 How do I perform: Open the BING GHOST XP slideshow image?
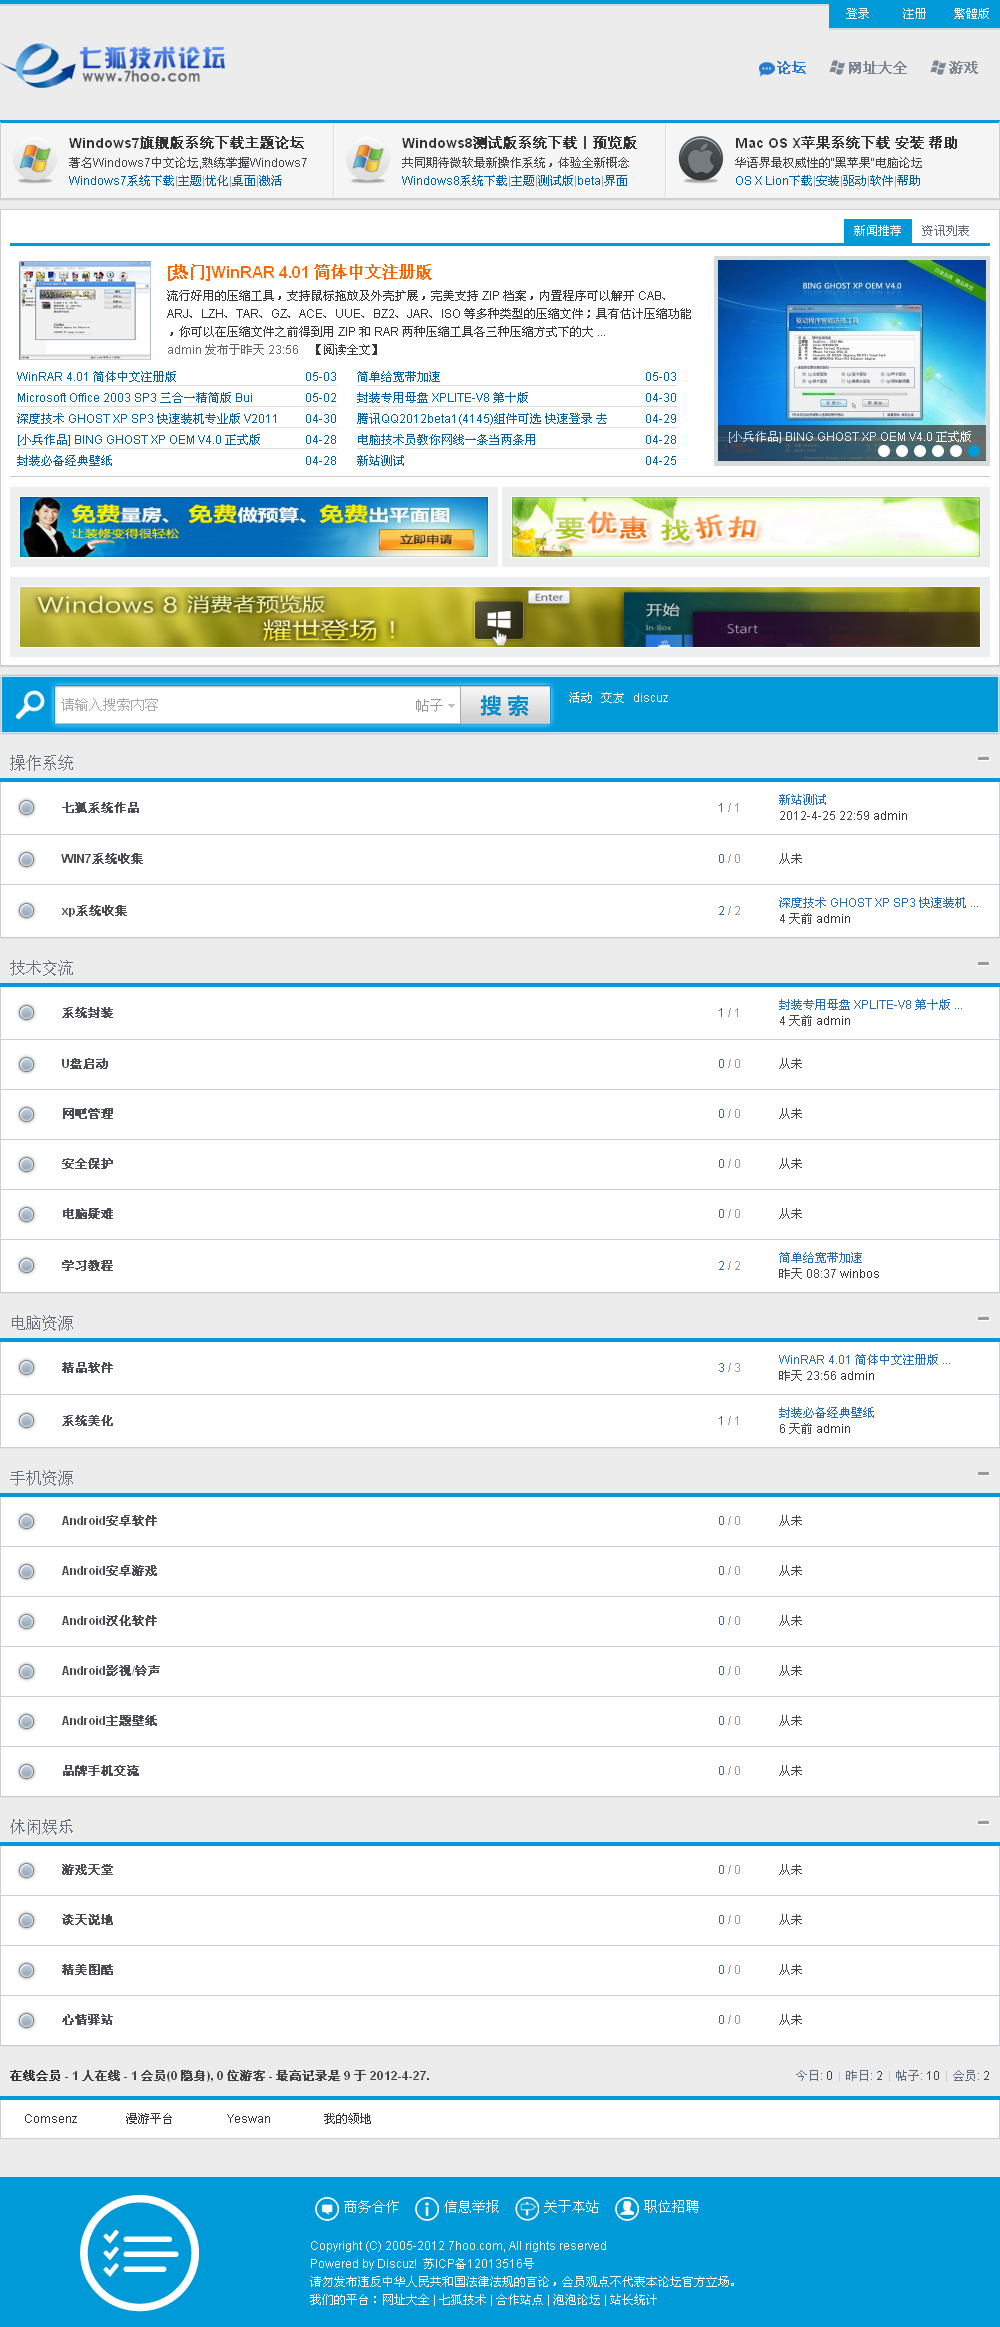[852, 360]
